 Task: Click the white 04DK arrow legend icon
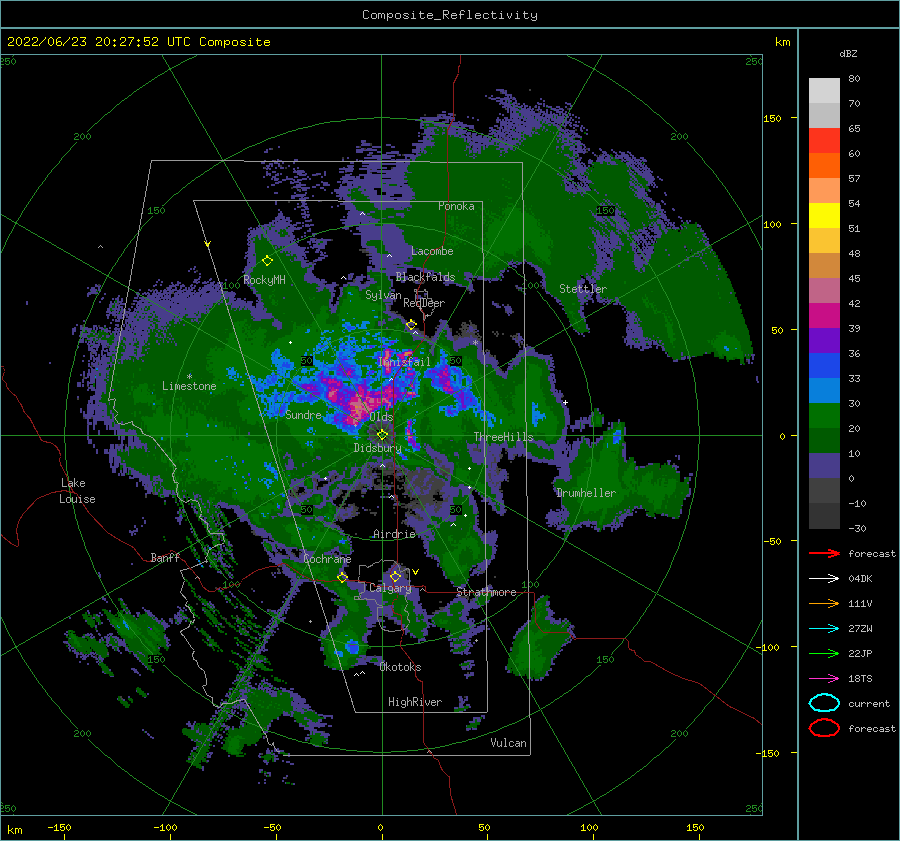click(x=824, y=578)
